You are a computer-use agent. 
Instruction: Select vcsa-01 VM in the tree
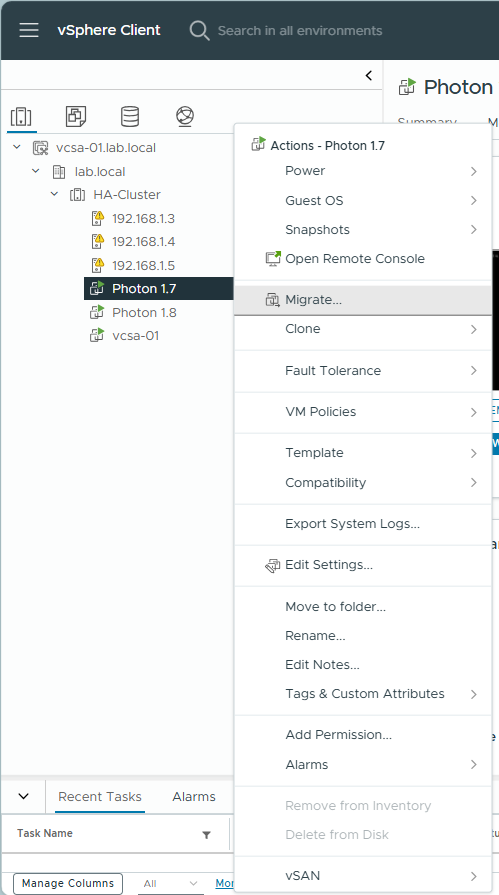coord(135,336)
